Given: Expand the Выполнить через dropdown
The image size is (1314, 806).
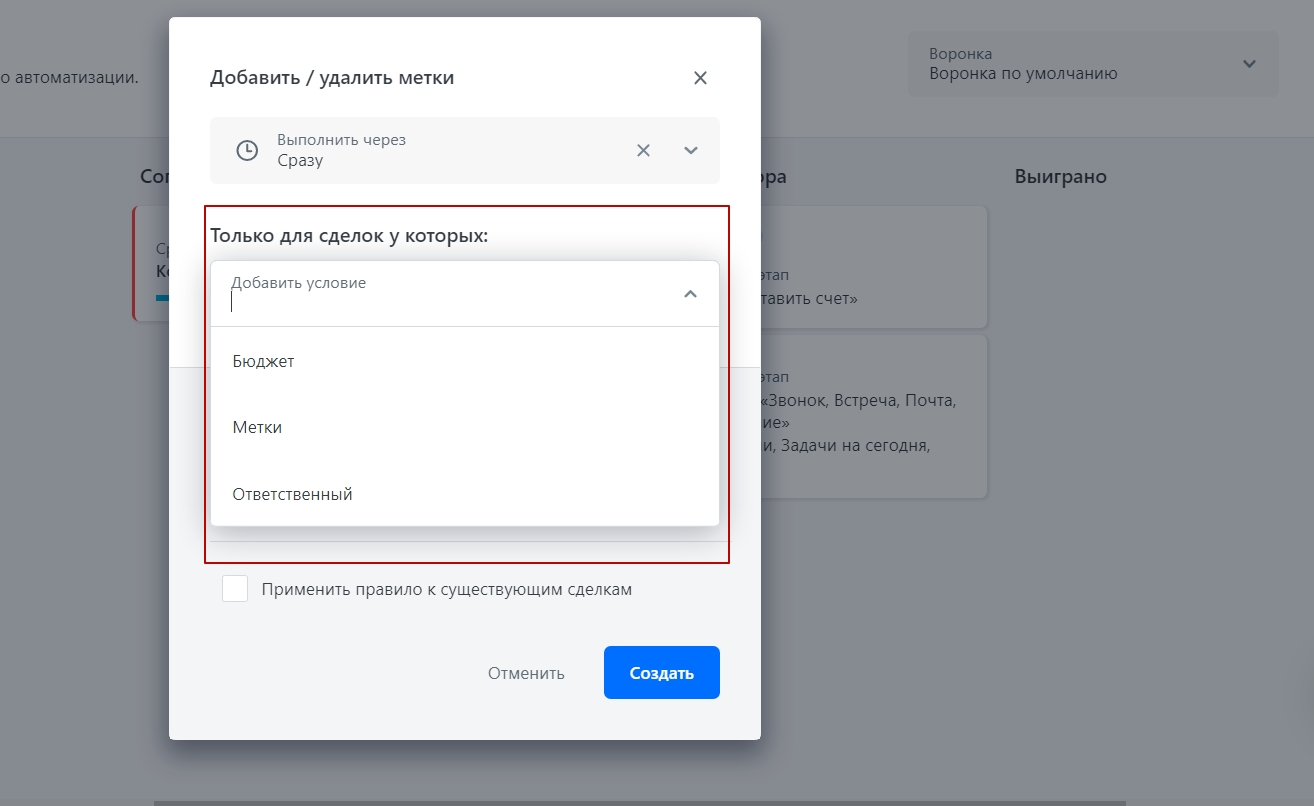Looking at the screenshot, I should 690,150.
